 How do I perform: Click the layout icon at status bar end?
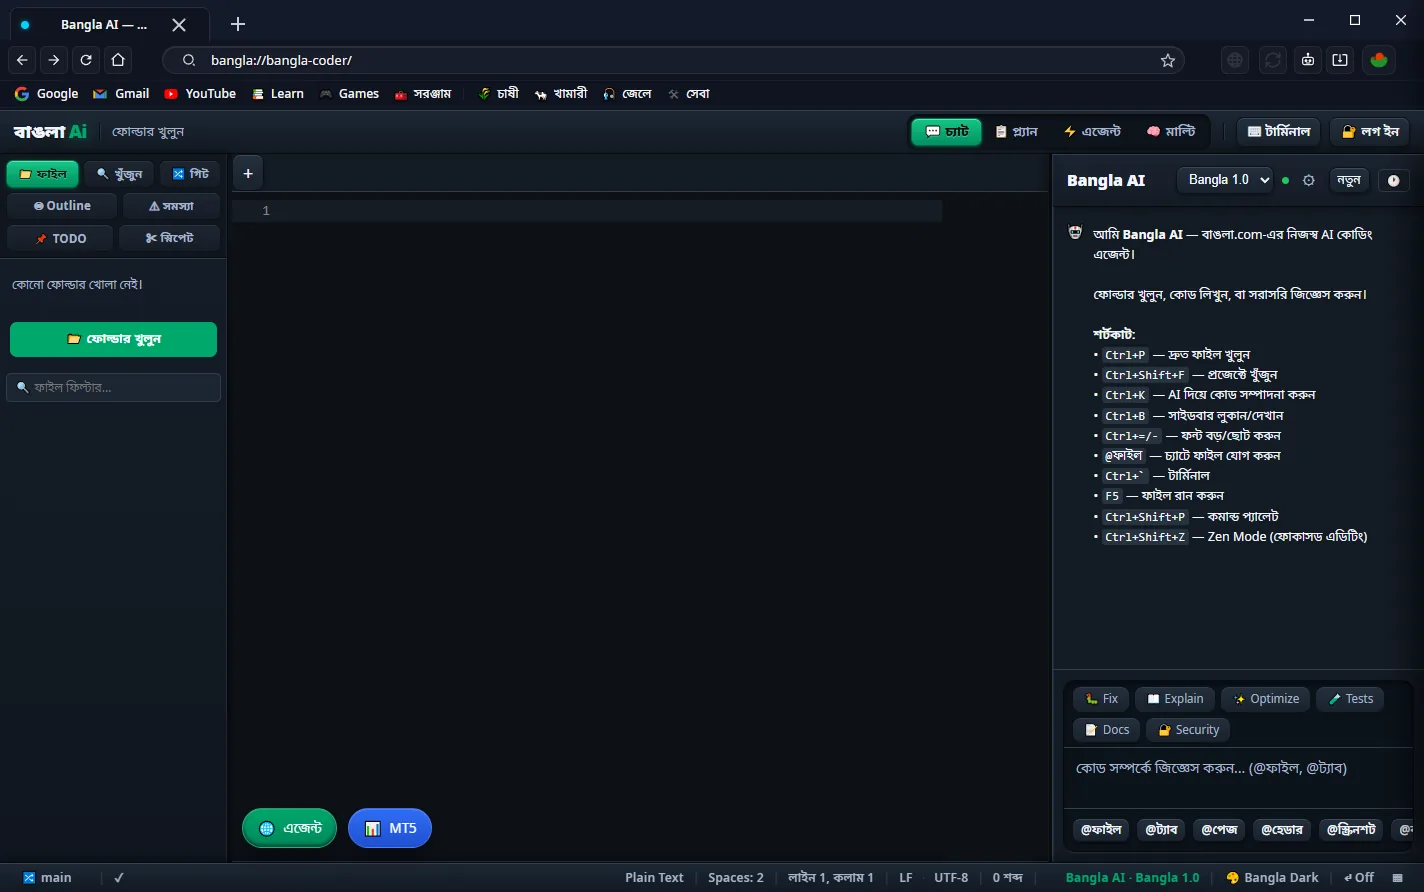1397,877
